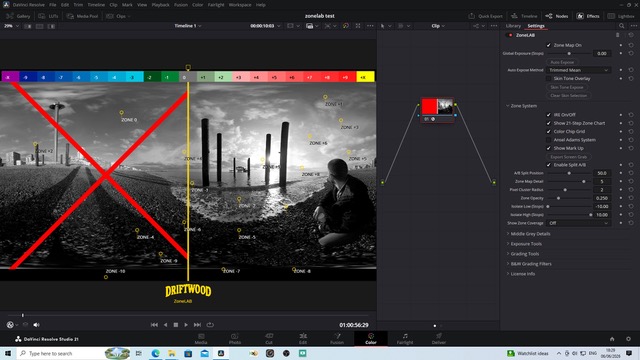The height and width of the screenshot is (360, 640).
Task: Reset Global Exposure to default
Action: pyautogui.click(x=631, y=53)
